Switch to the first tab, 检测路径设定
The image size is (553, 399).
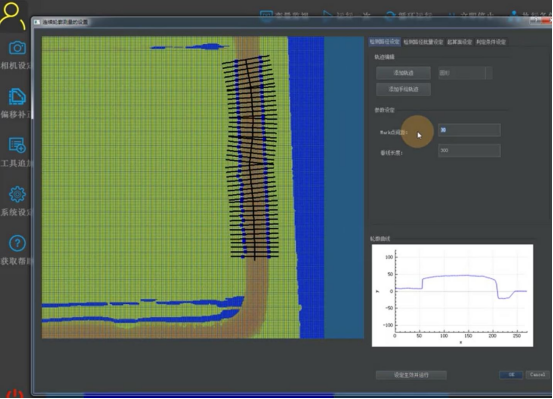click(384, 42)
